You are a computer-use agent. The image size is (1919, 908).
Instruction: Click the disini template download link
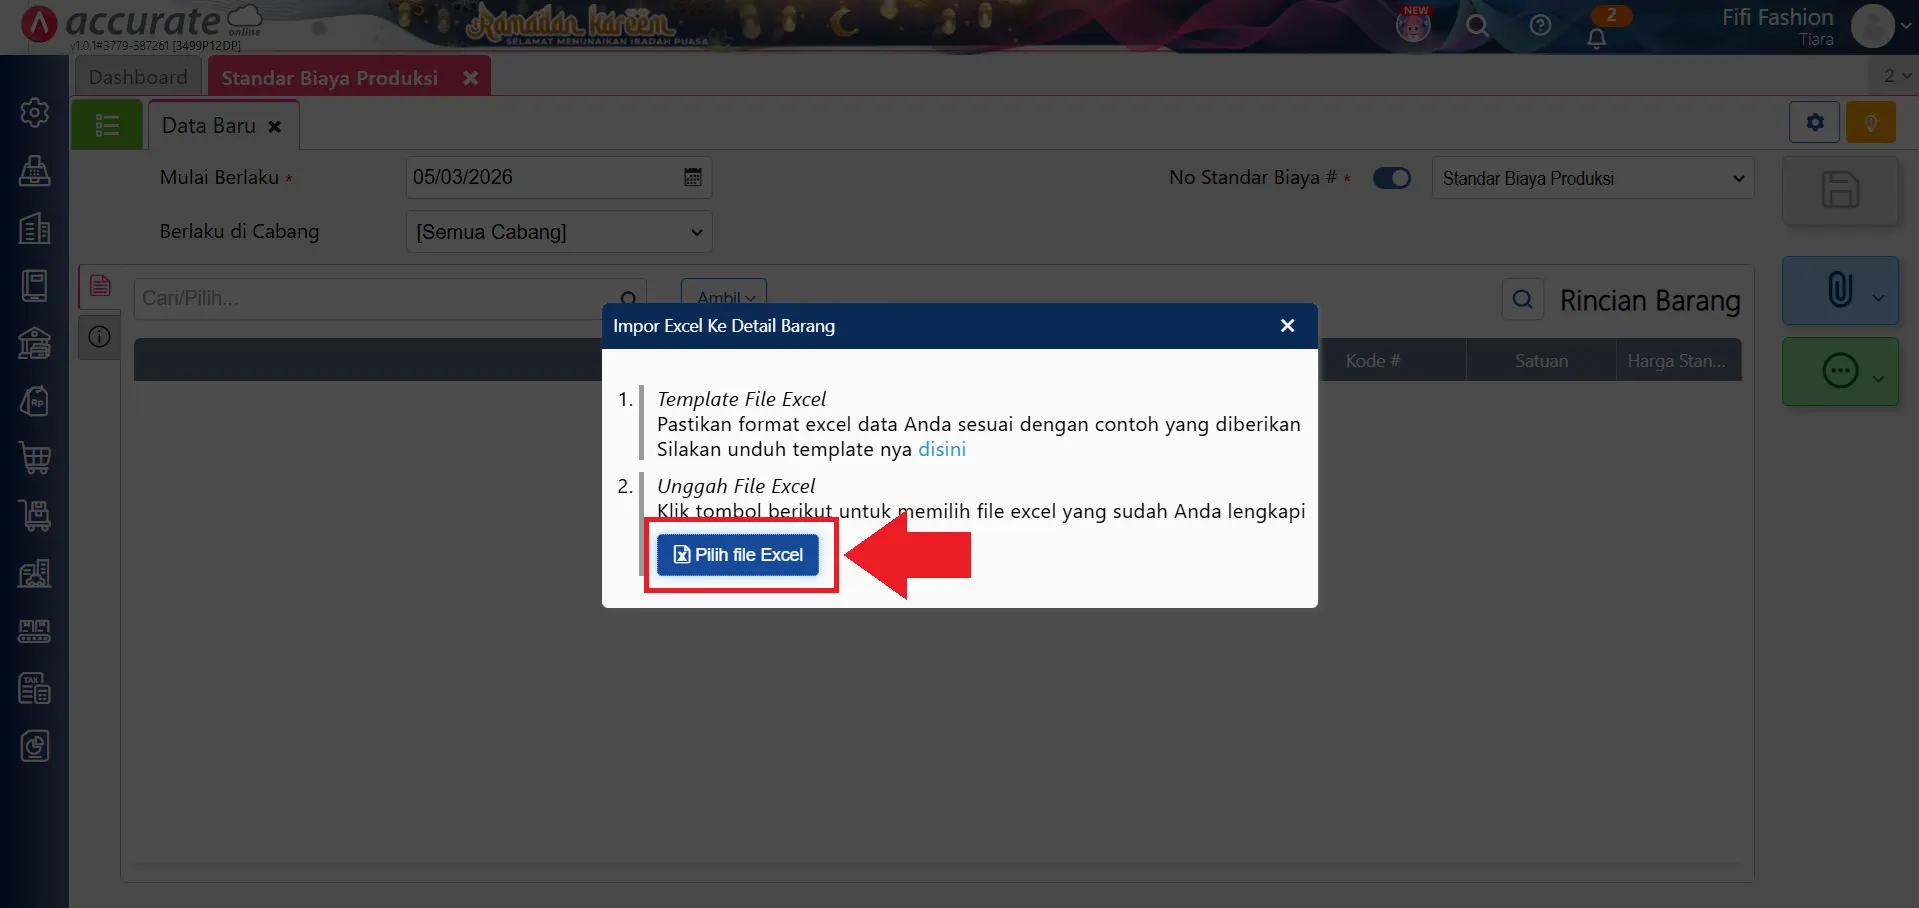[941, 449]
